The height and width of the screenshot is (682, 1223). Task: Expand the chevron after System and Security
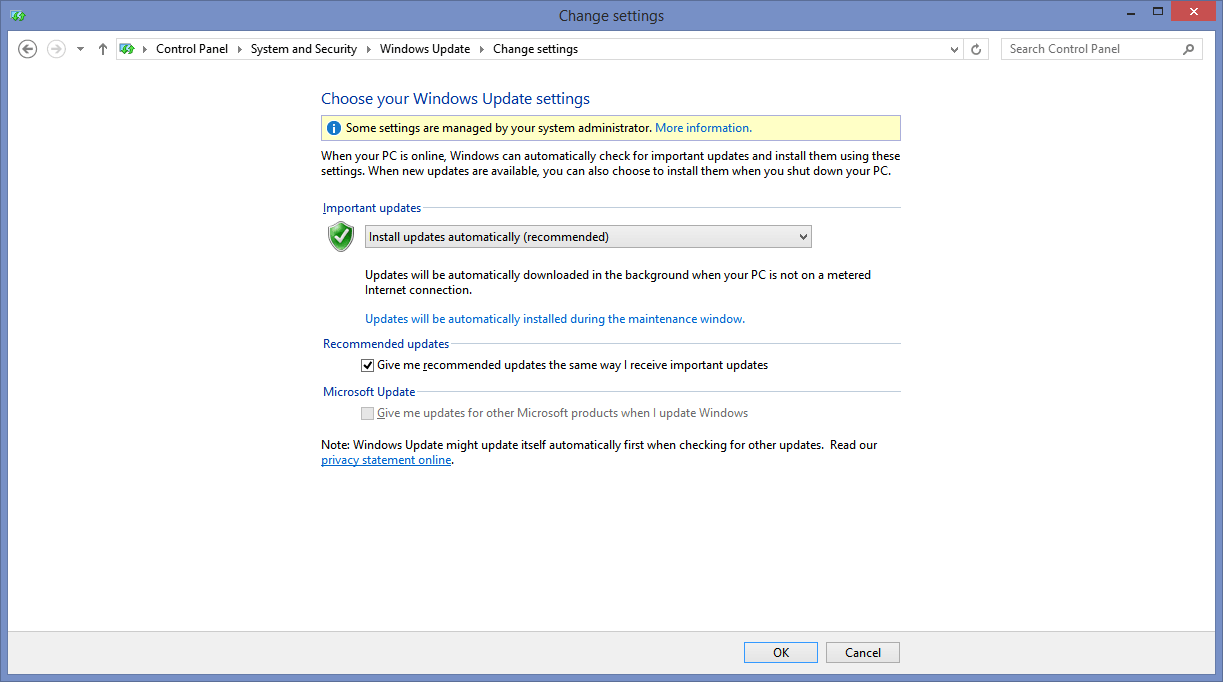coord(368,48)
